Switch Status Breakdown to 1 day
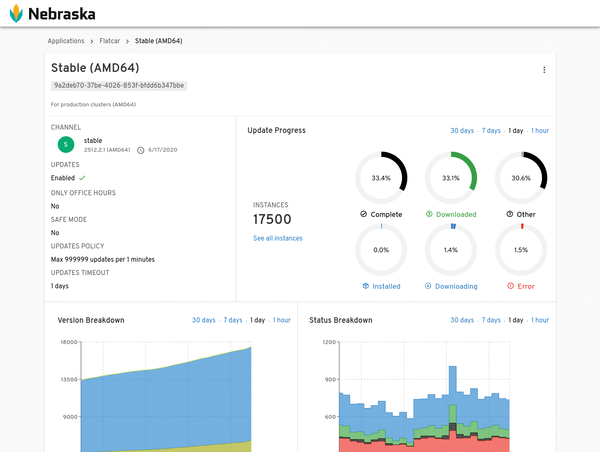 click(515, 320)
